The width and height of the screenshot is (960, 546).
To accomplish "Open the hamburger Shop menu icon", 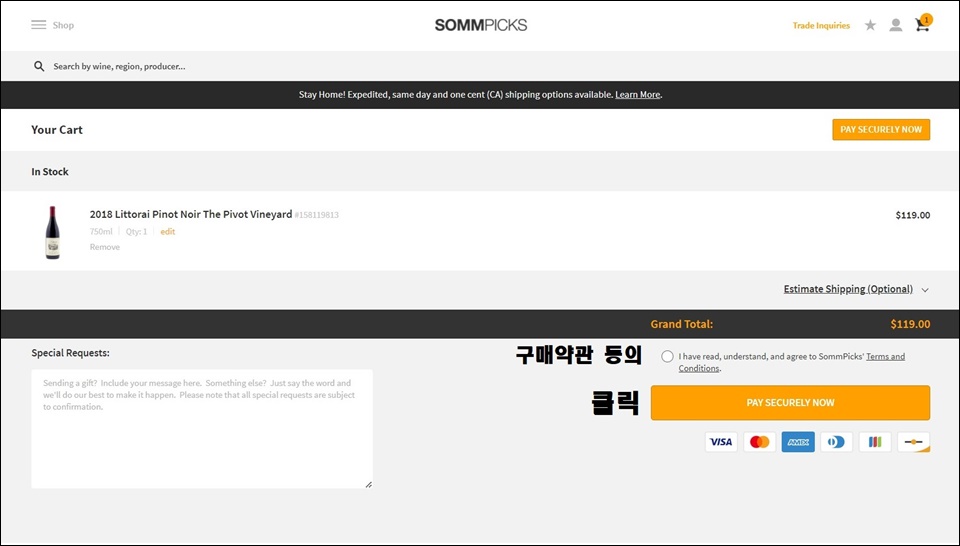I will pyautogui.click(x=39, y=25).
